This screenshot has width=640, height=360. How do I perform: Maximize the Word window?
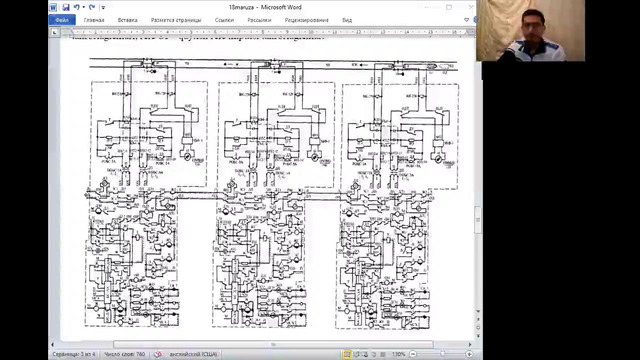coord(449,7)
